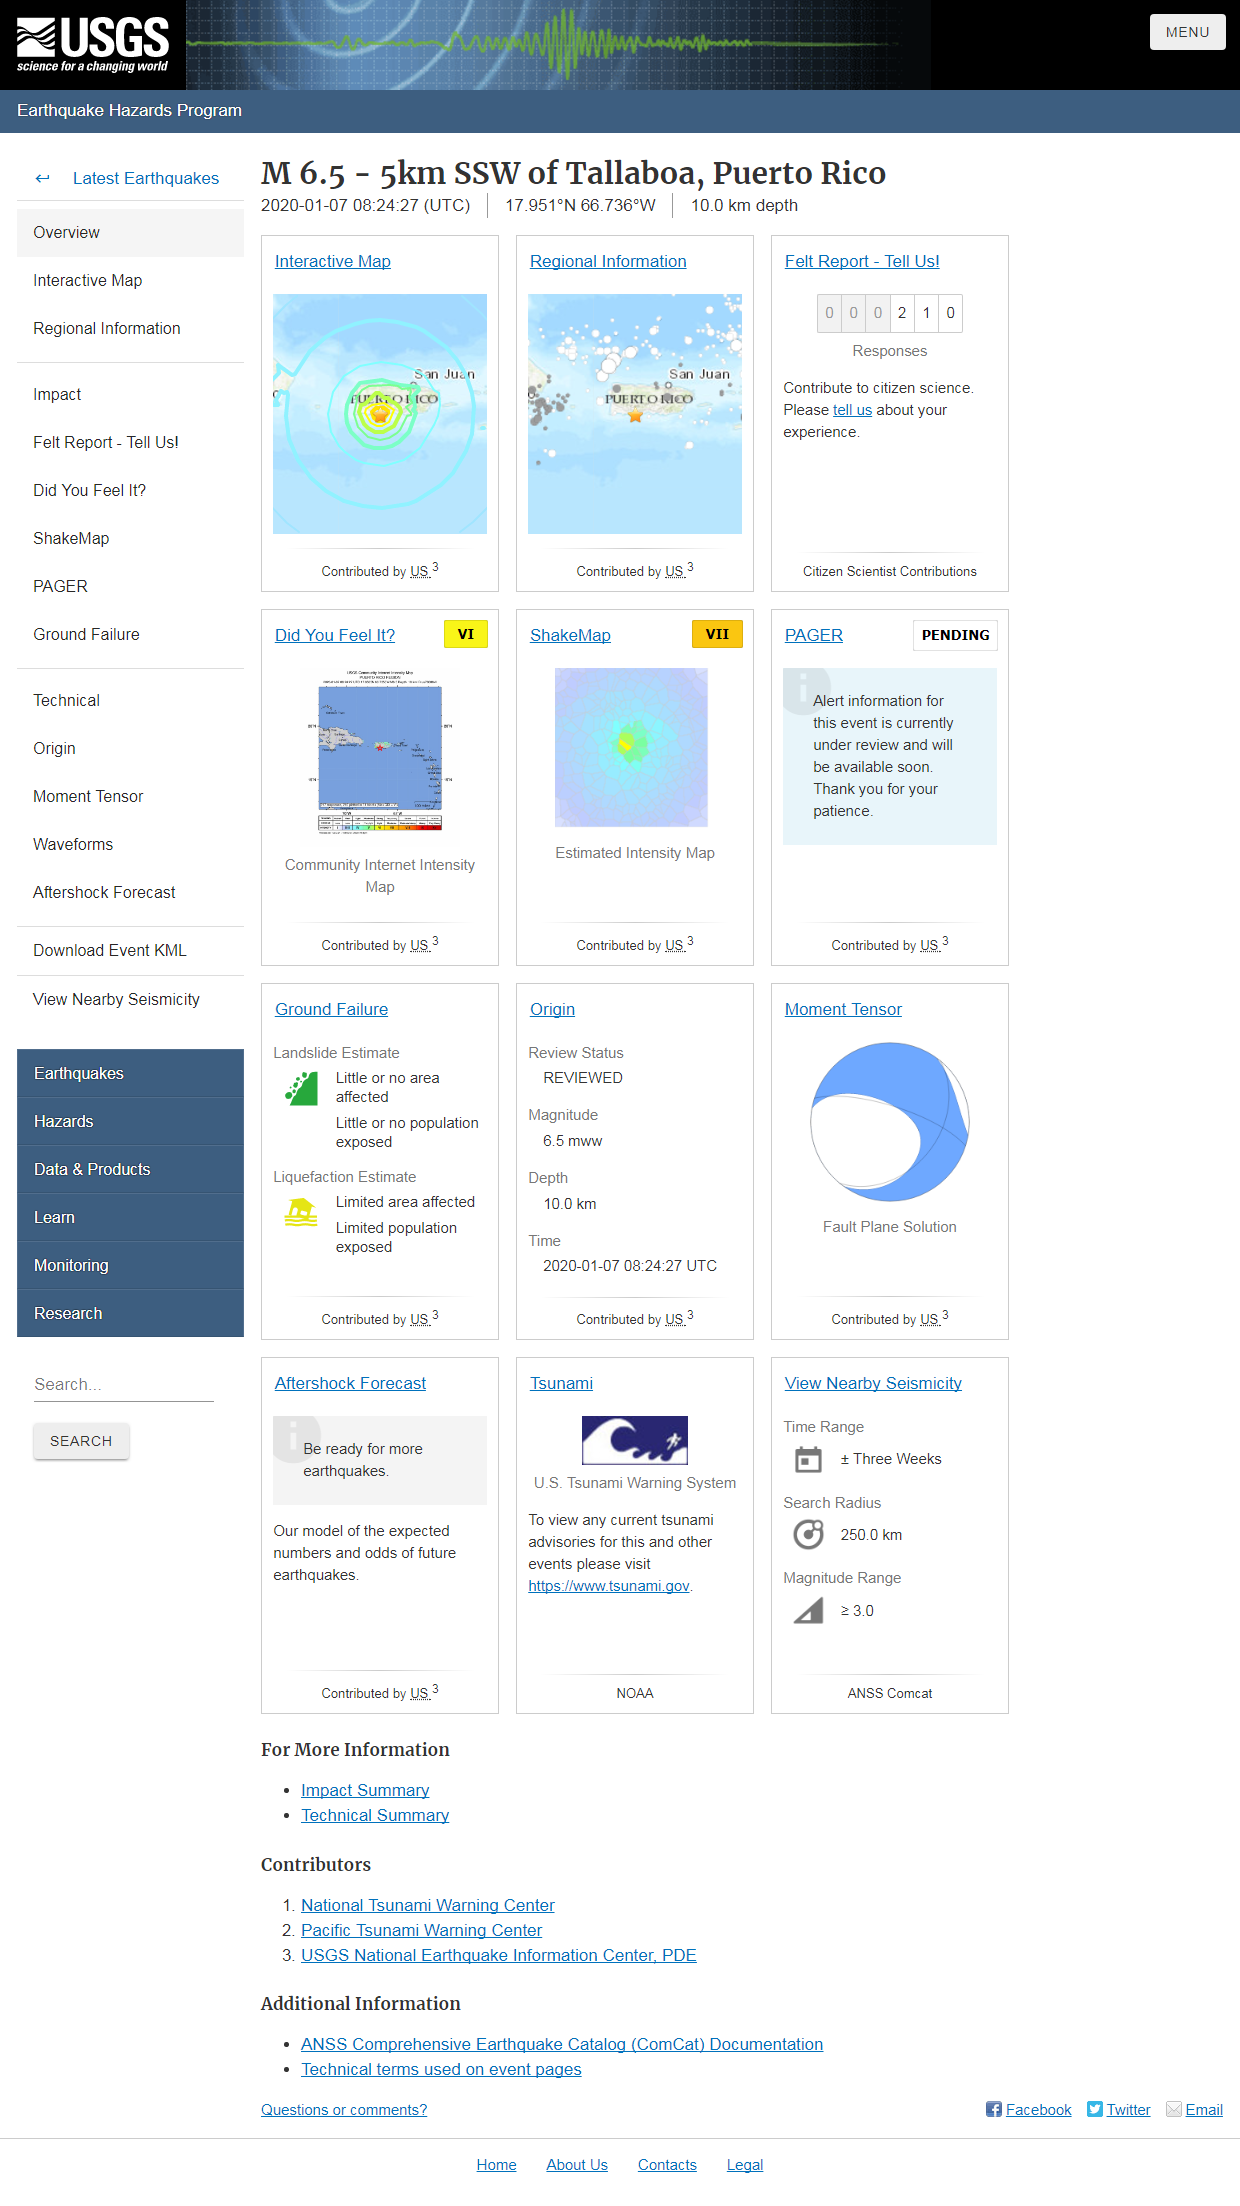This screenshot has width=1240, height=2206.
Task: Open the Monitoring navigation section
Action: [130, 1265]
